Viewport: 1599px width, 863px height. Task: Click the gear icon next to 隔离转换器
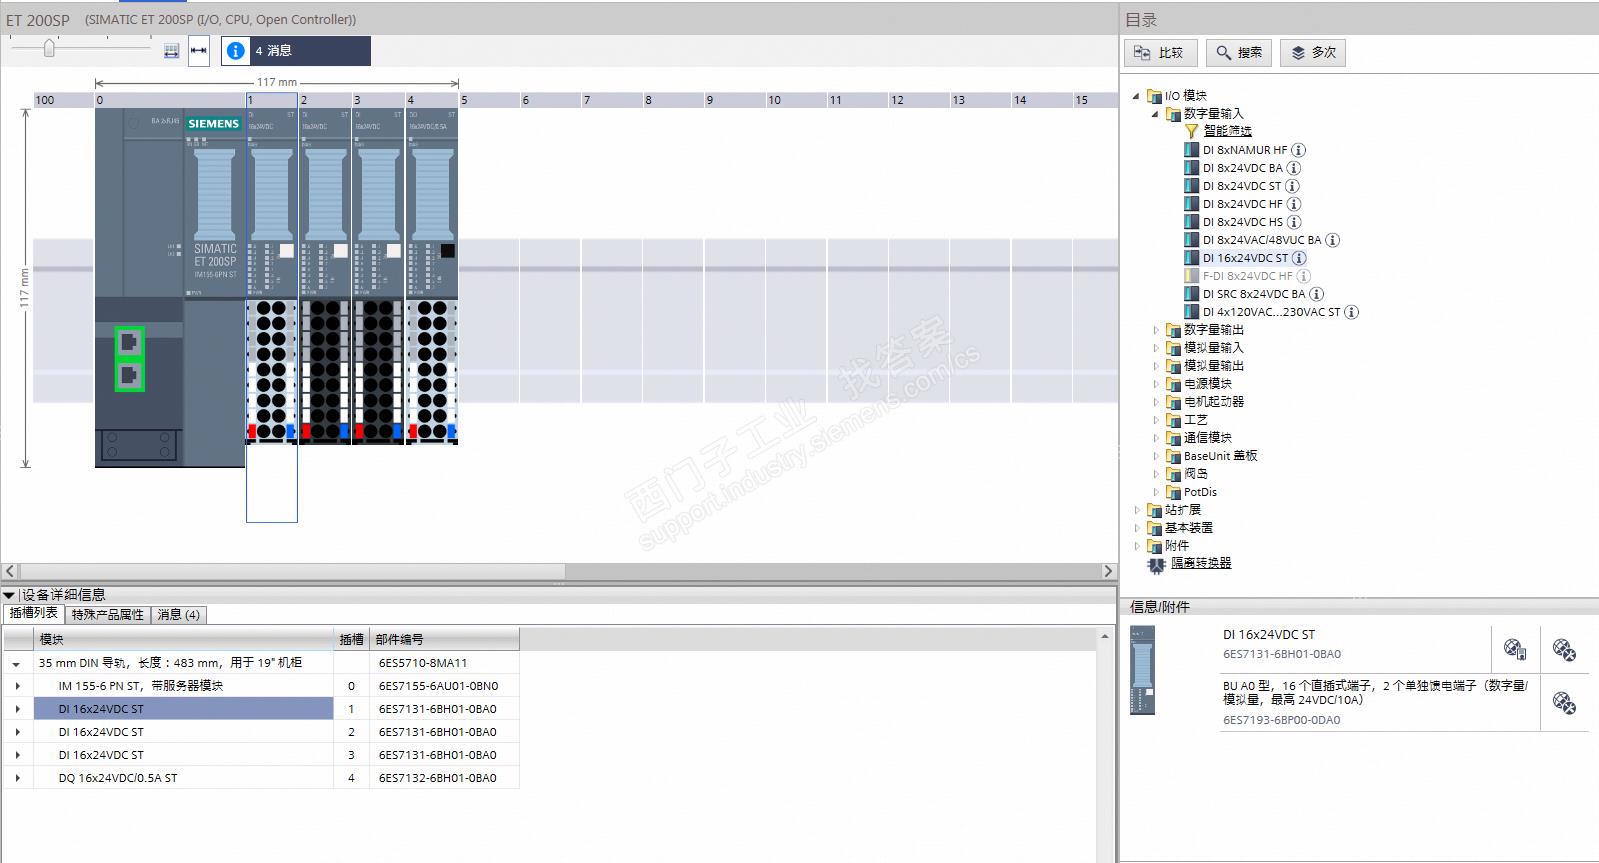[1156, 564]
